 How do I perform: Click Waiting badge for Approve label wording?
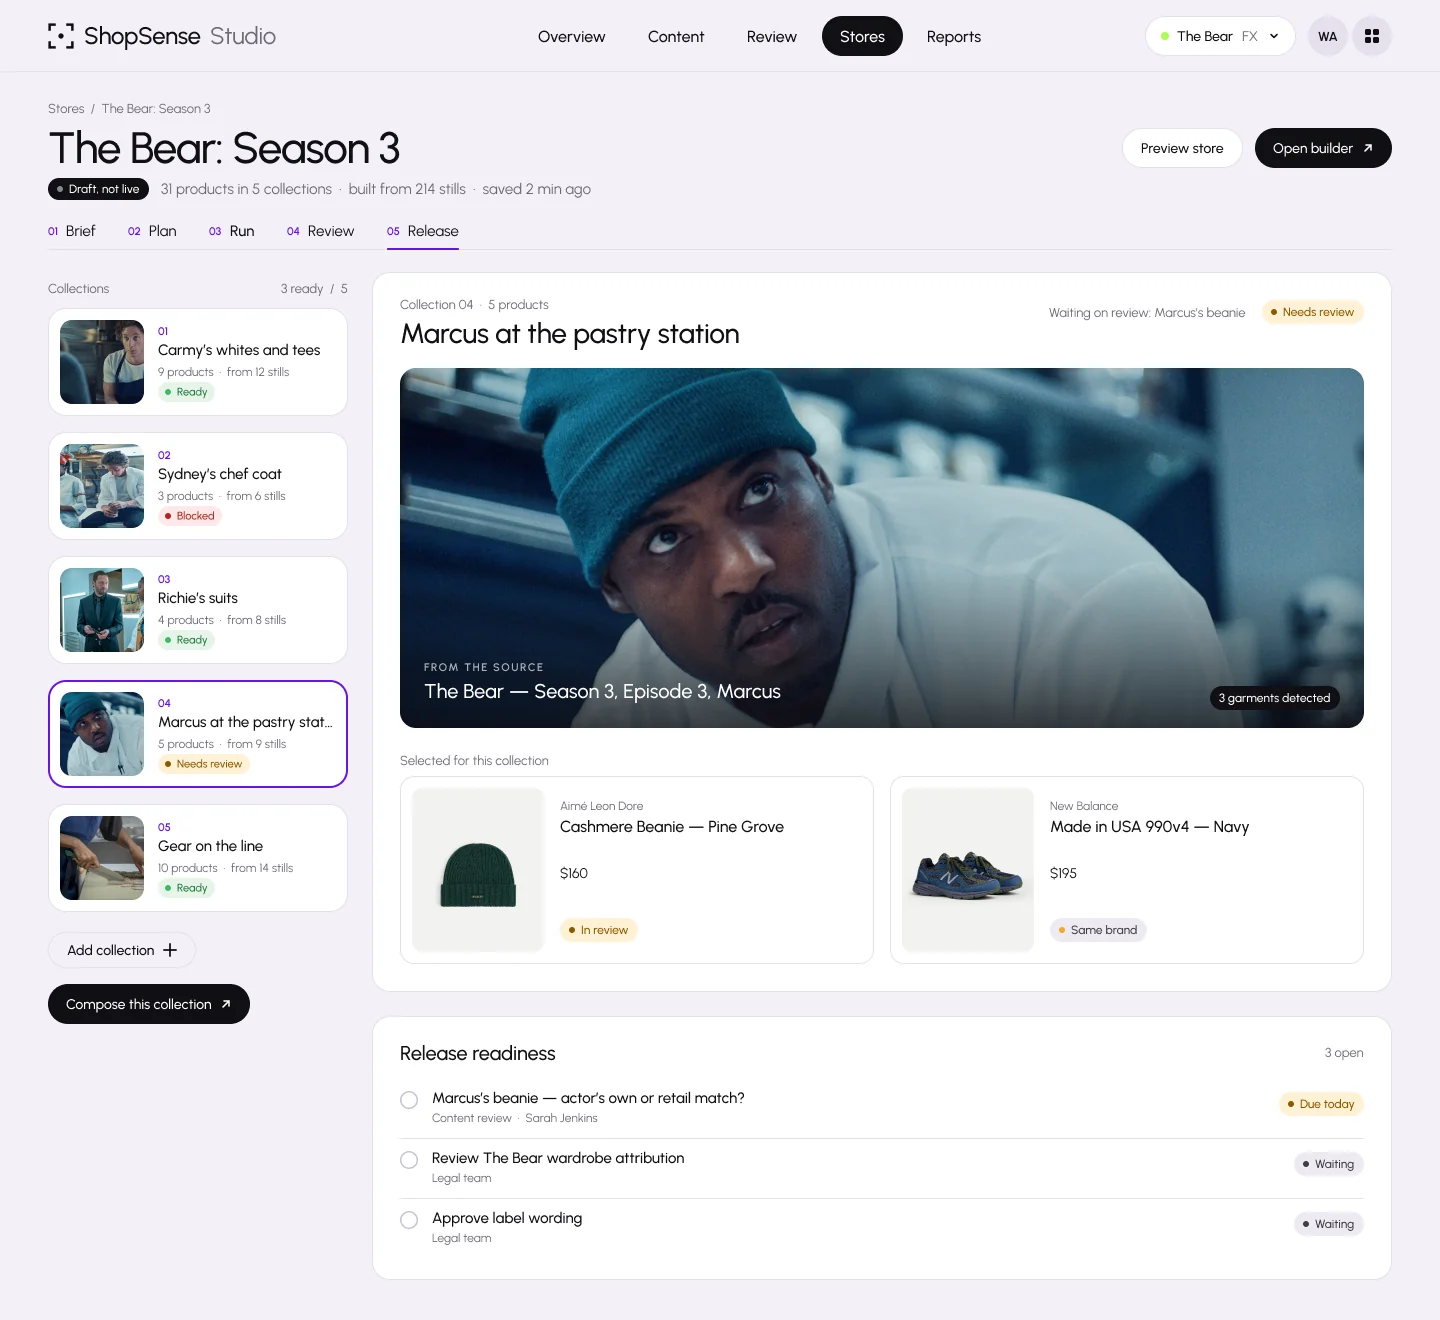click(x=1329, y=1224)
